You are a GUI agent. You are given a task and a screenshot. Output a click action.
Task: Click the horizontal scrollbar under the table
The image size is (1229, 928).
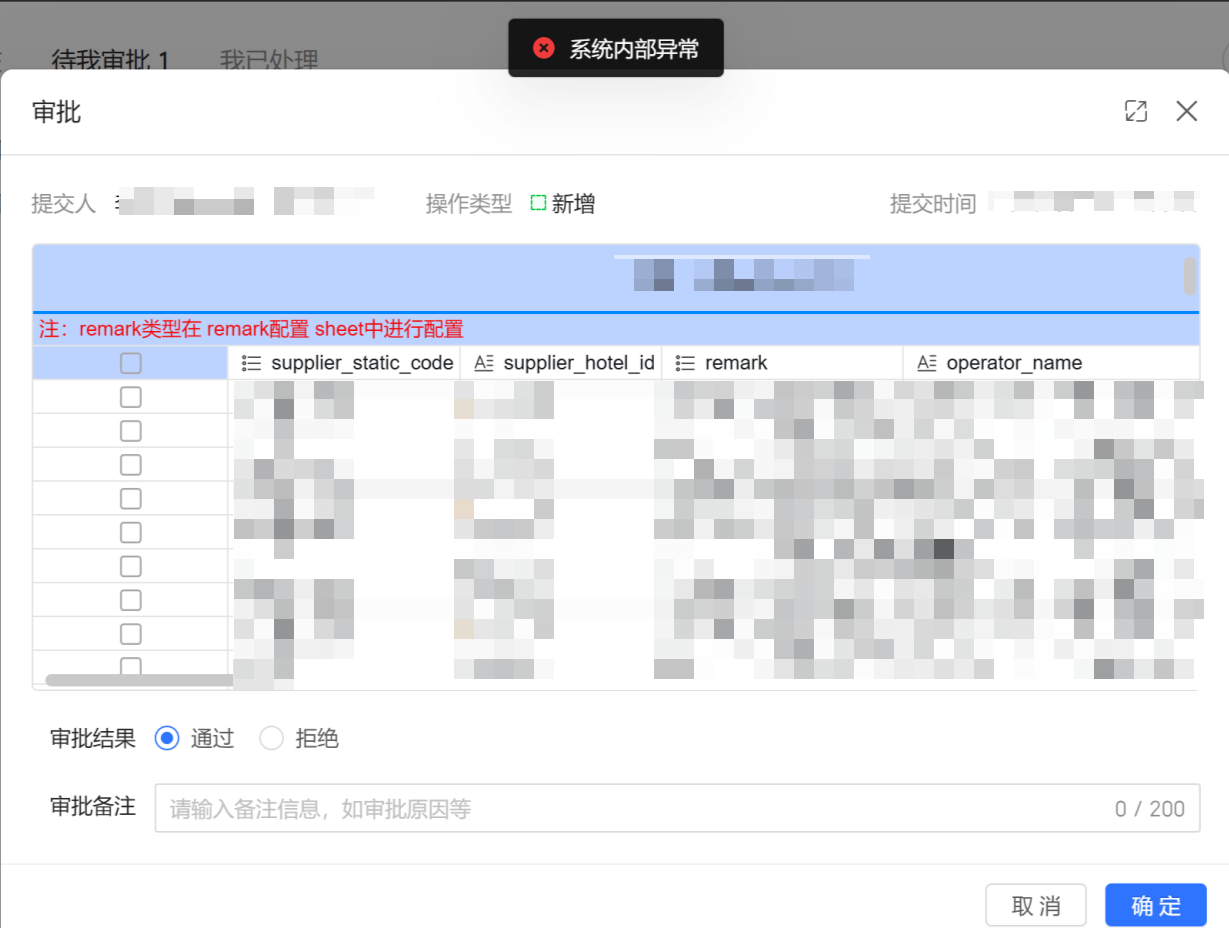138,680
